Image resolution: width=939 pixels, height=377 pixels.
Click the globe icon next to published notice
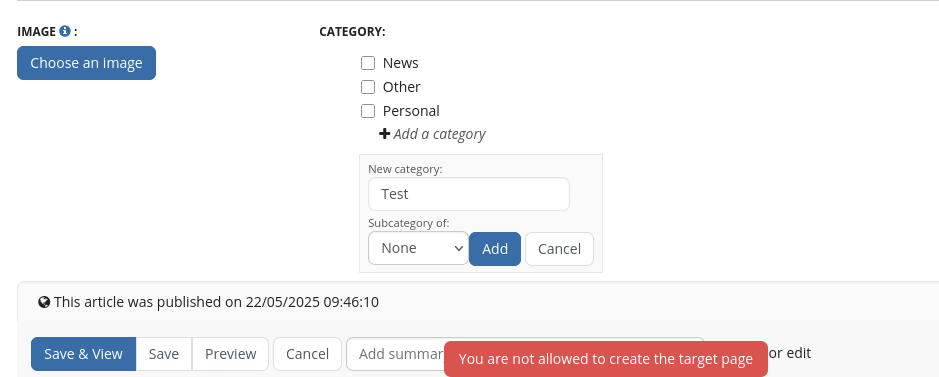point(44,302)
